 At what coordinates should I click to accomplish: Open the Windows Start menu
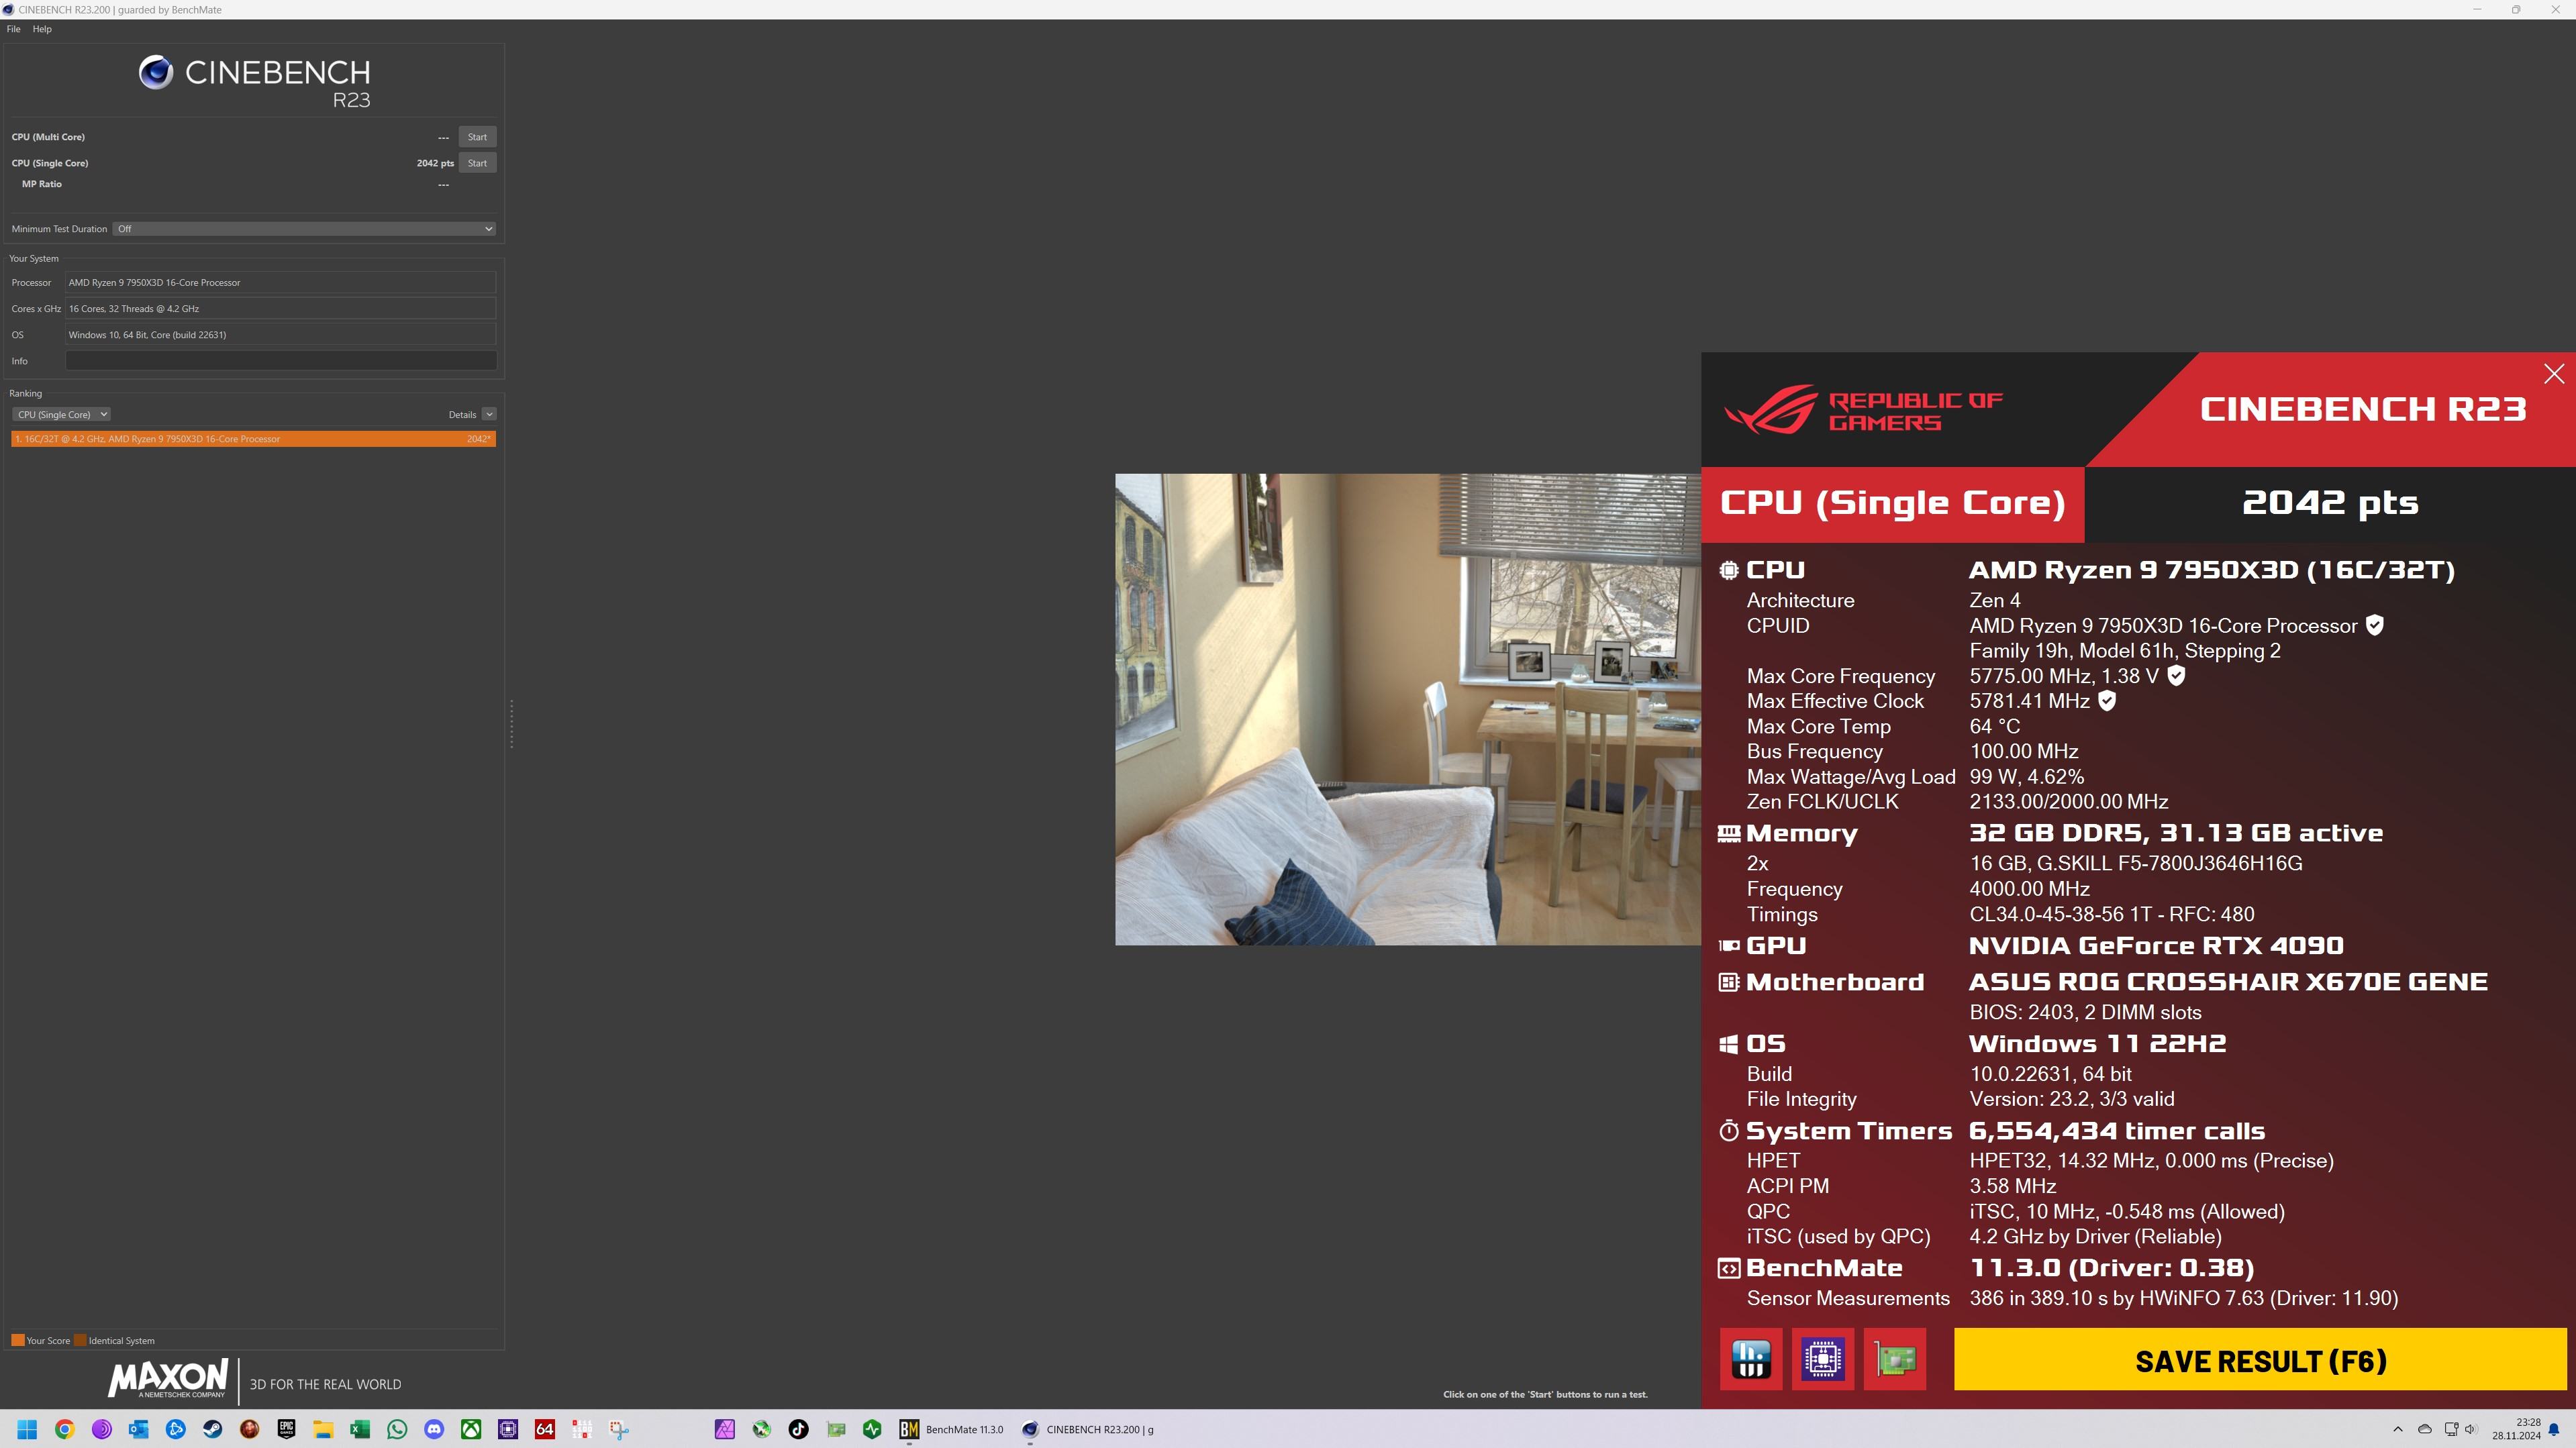[27, 1429]
